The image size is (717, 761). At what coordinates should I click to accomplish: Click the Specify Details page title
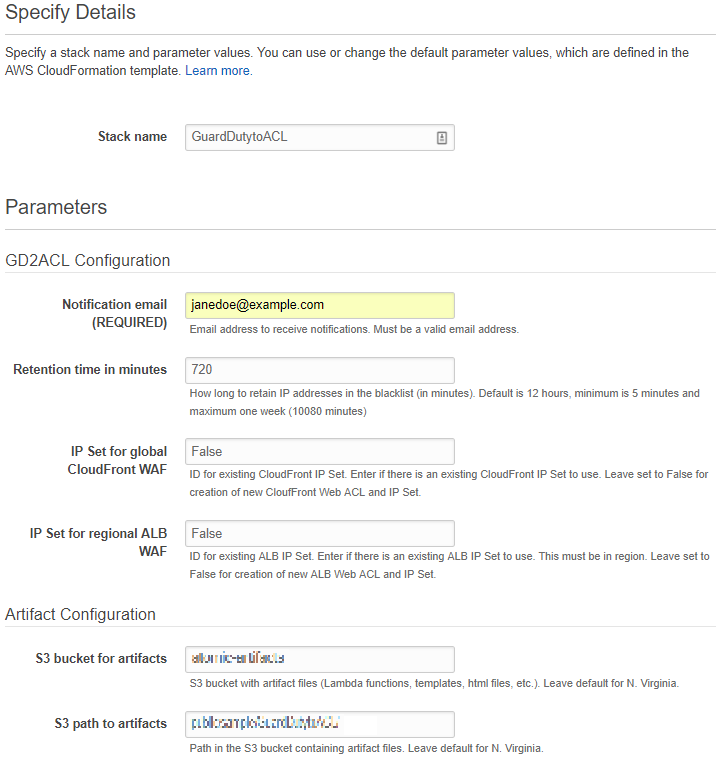[x=70, y=12]
